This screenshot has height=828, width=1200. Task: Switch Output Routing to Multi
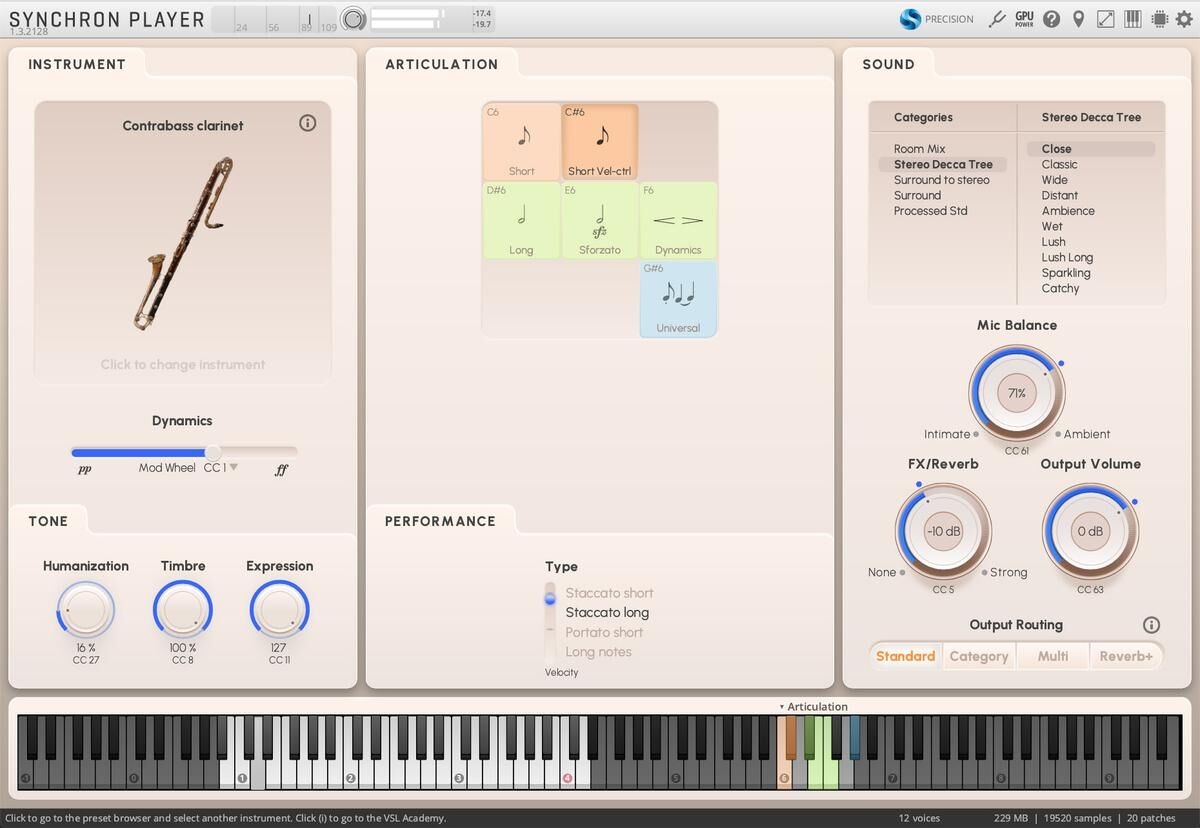pyautogui.click(x=1052, y=656)
